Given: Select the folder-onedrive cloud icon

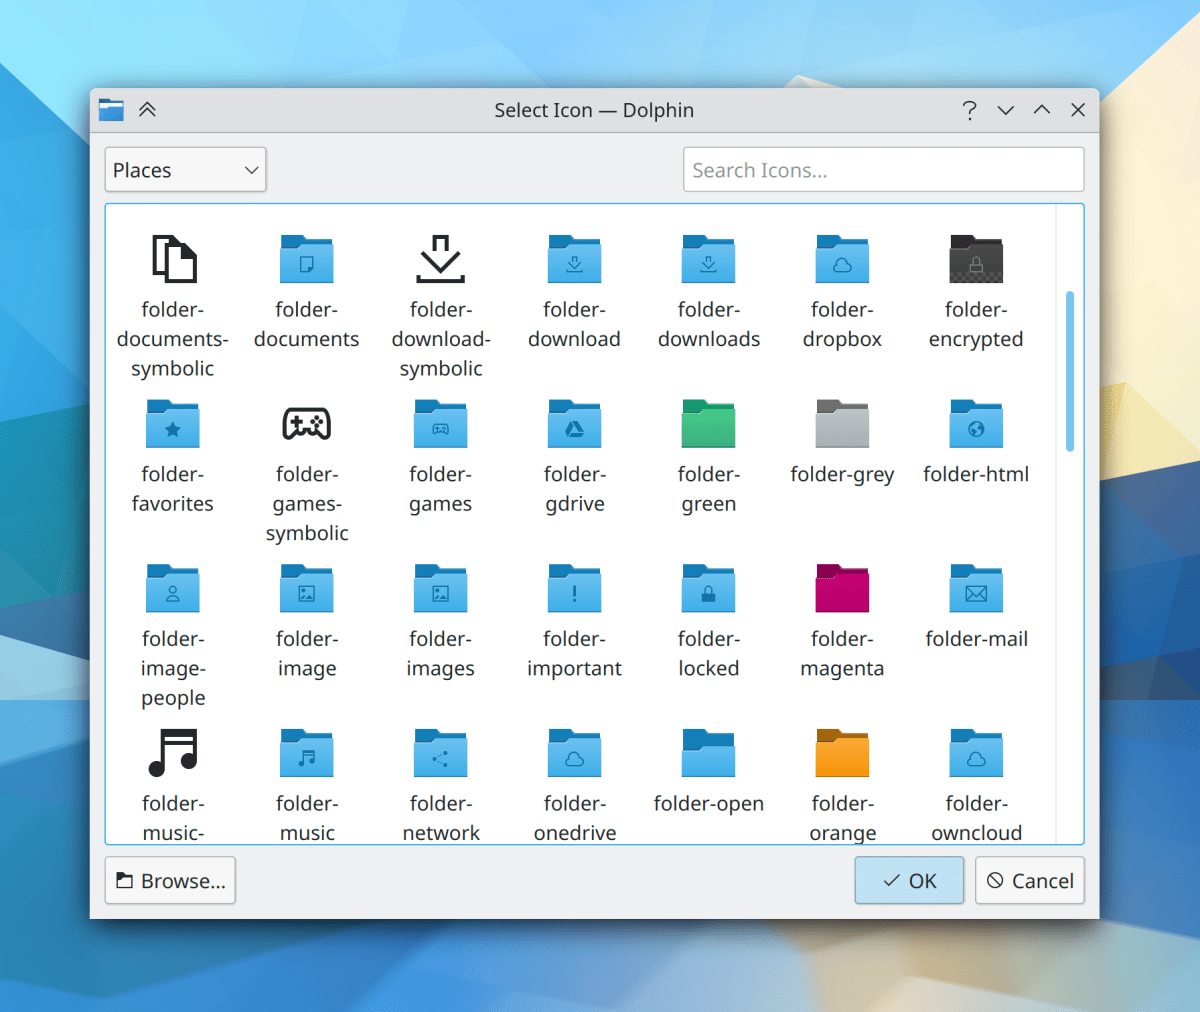Looking at the screenshot, I should 574,752.
